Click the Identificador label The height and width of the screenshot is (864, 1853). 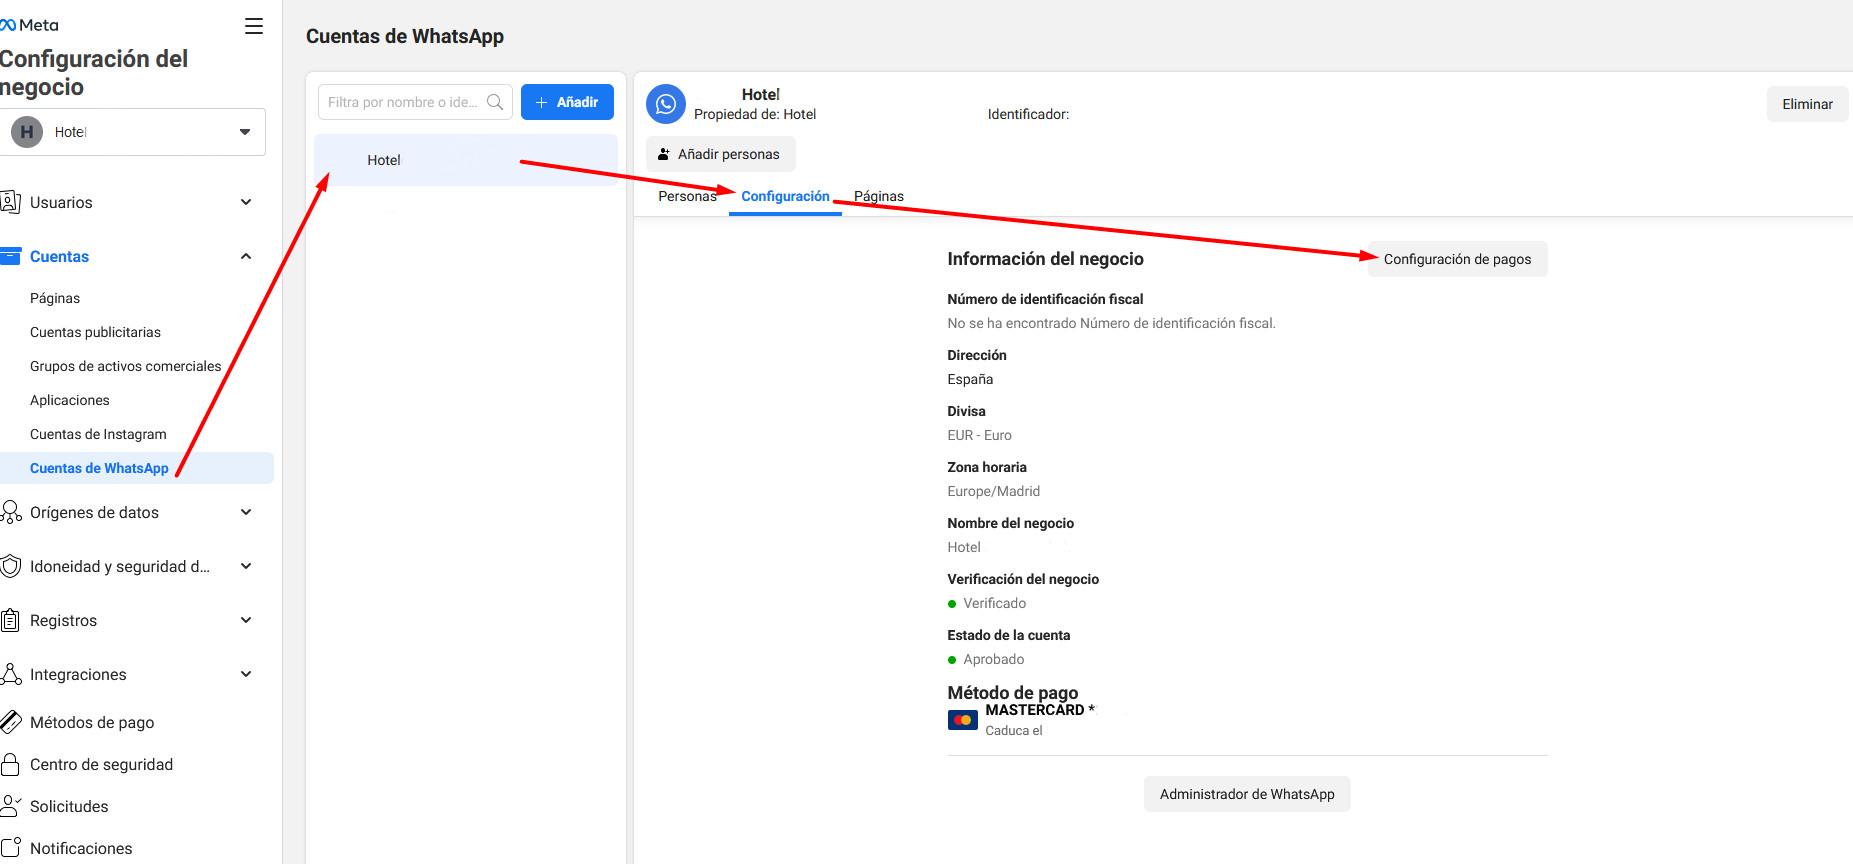(x=1028, y=114)
